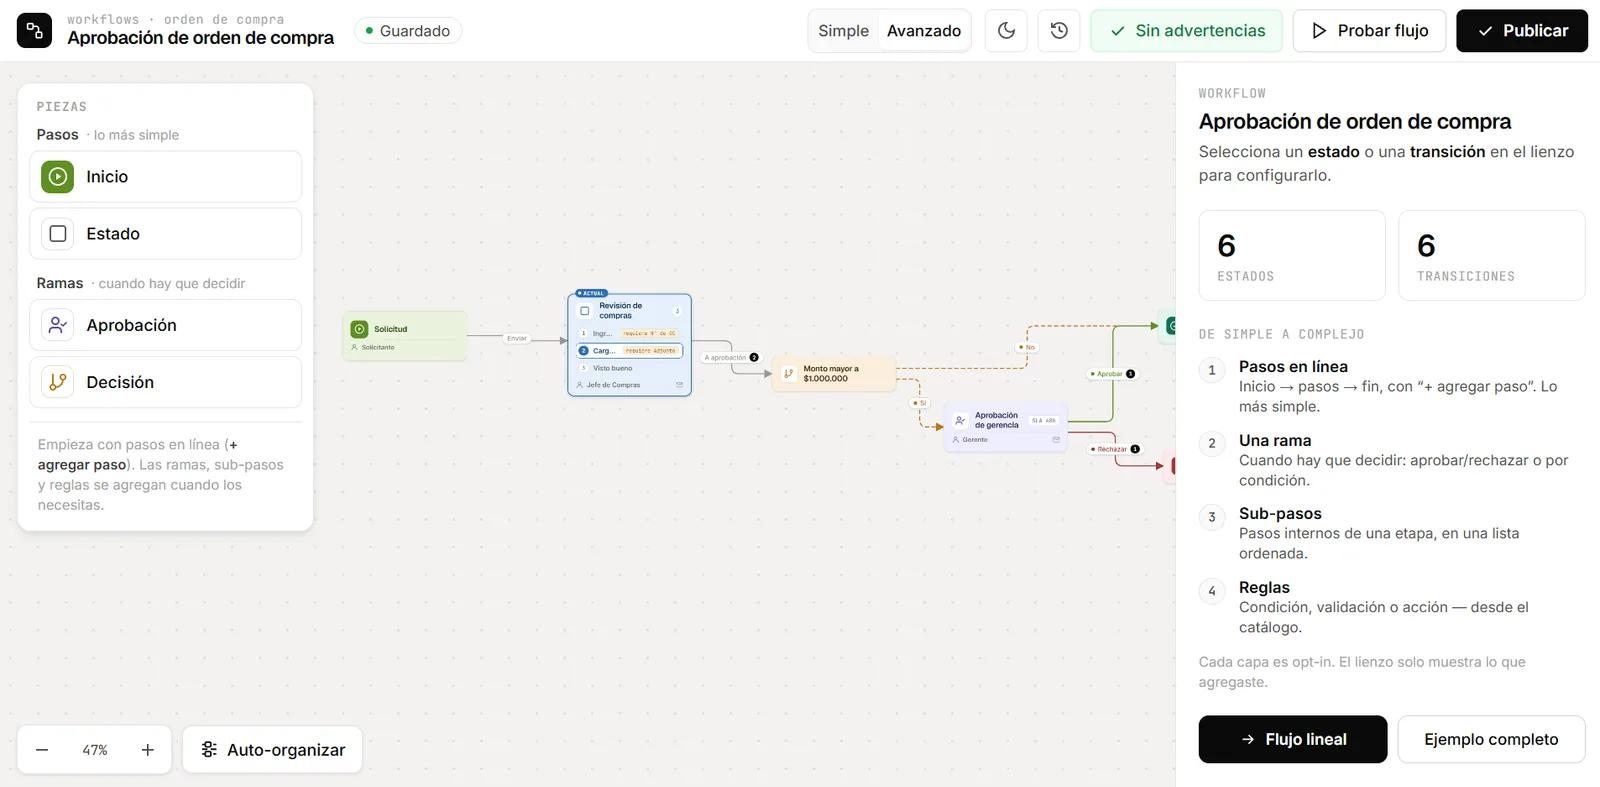Click the branch icon on Monto mayor node

[x=788, y=374]
